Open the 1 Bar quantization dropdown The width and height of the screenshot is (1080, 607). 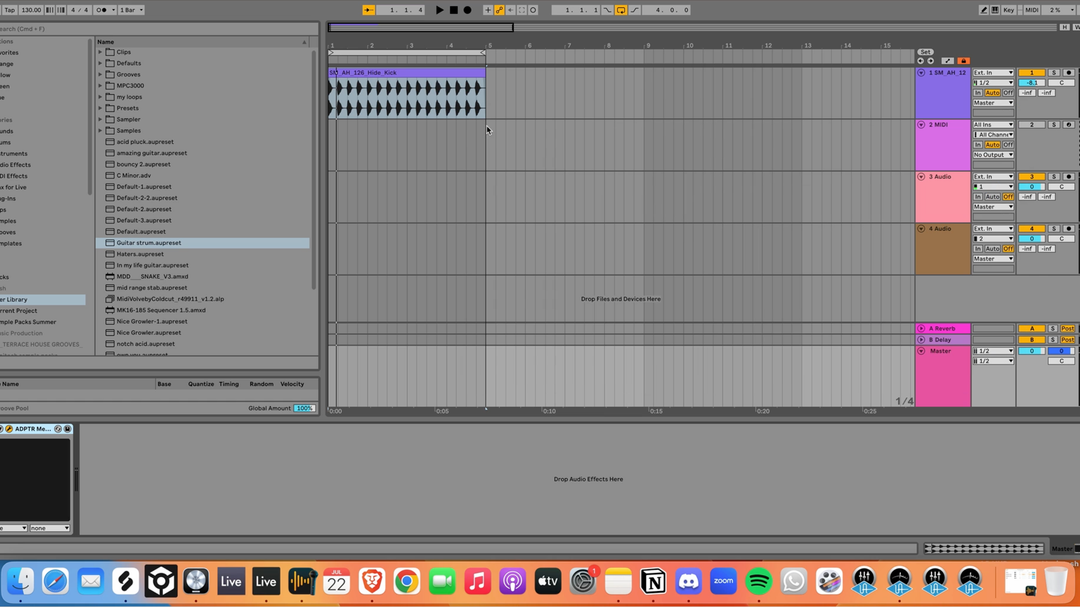131,10
